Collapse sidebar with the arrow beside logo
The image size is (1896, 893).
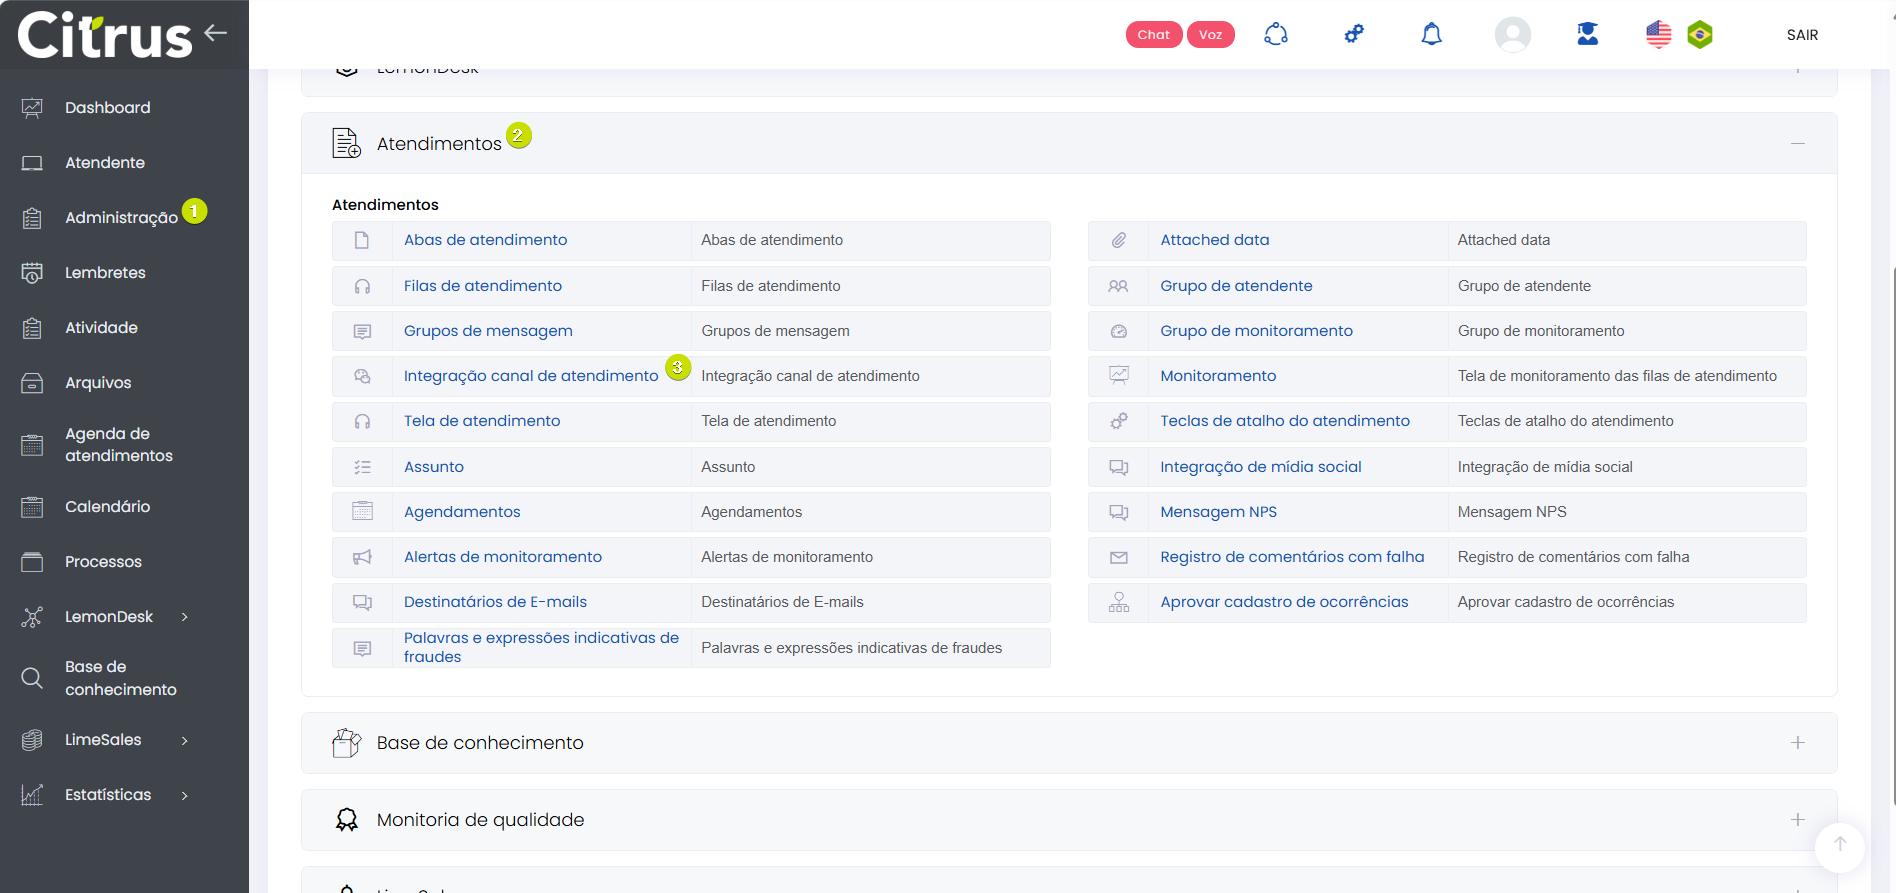[x=215, y=33]
